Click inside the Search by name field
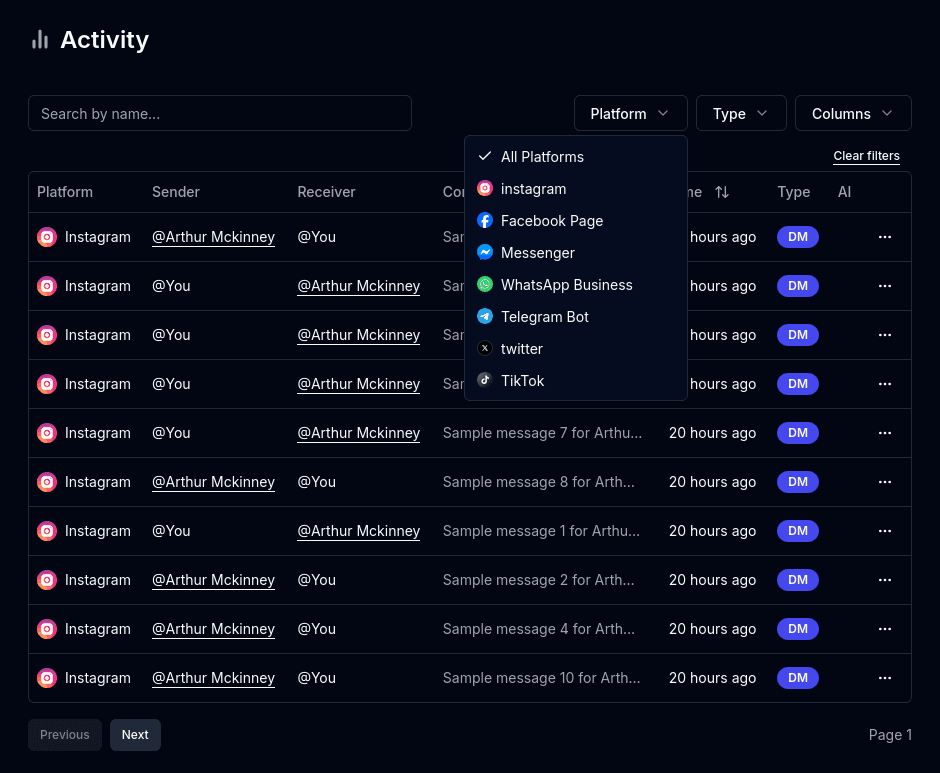This screenshot has height=773, width=940. (x=220, y=113)
